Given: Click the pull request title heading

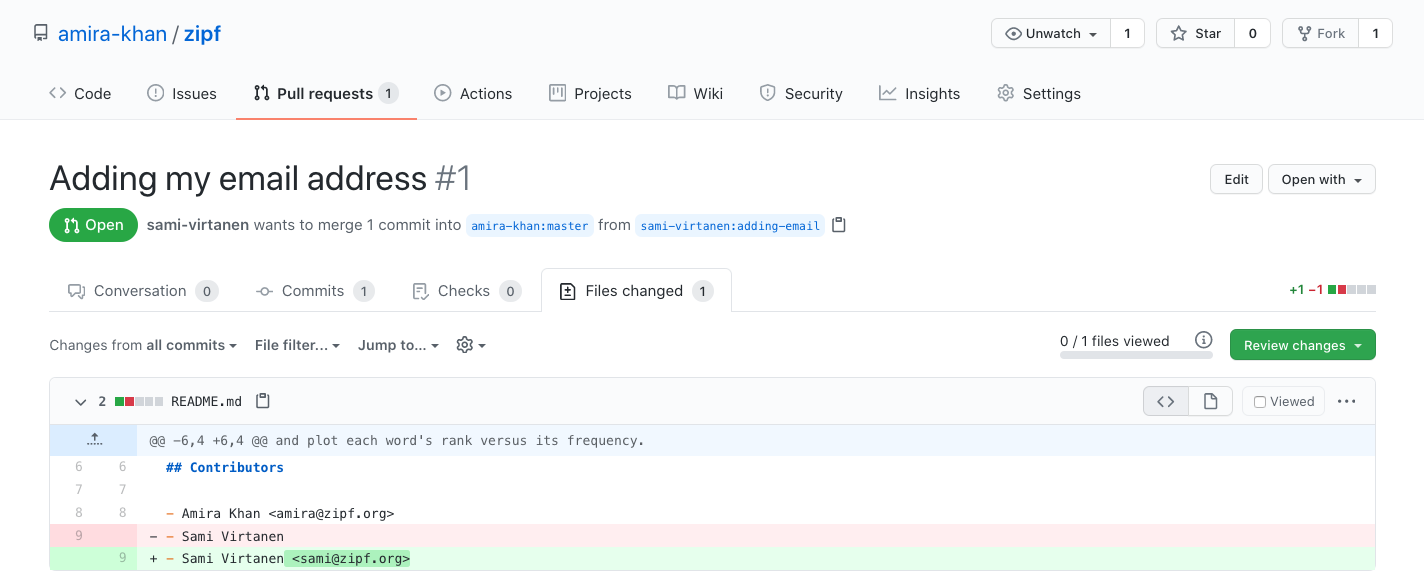Looking at the screenshot, I should pos(260,179).
